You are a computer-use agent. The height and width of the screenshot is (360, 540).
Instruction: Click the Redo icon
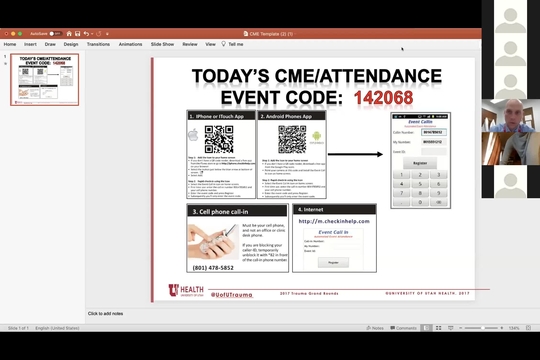[99, 33]
